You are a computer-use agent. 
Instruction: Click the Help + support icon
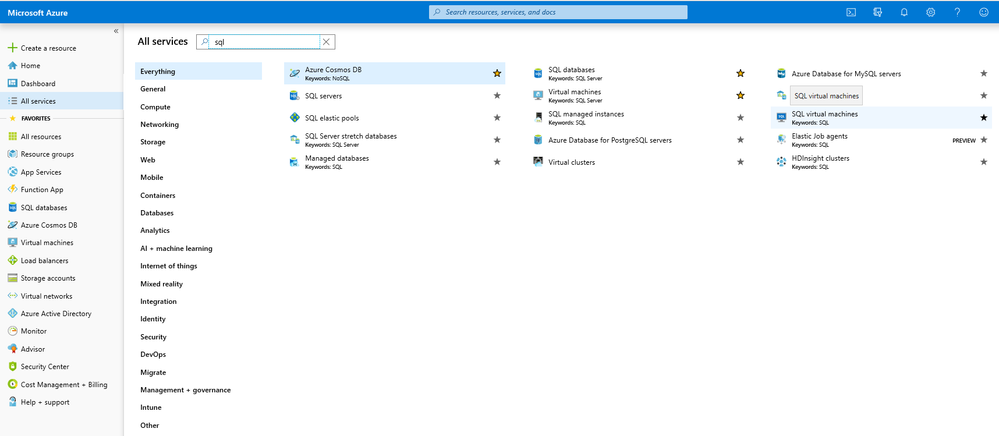11,402
